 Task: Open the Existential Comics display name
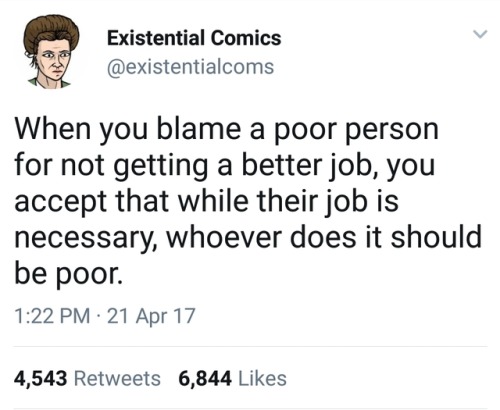[x=194, y=38]
